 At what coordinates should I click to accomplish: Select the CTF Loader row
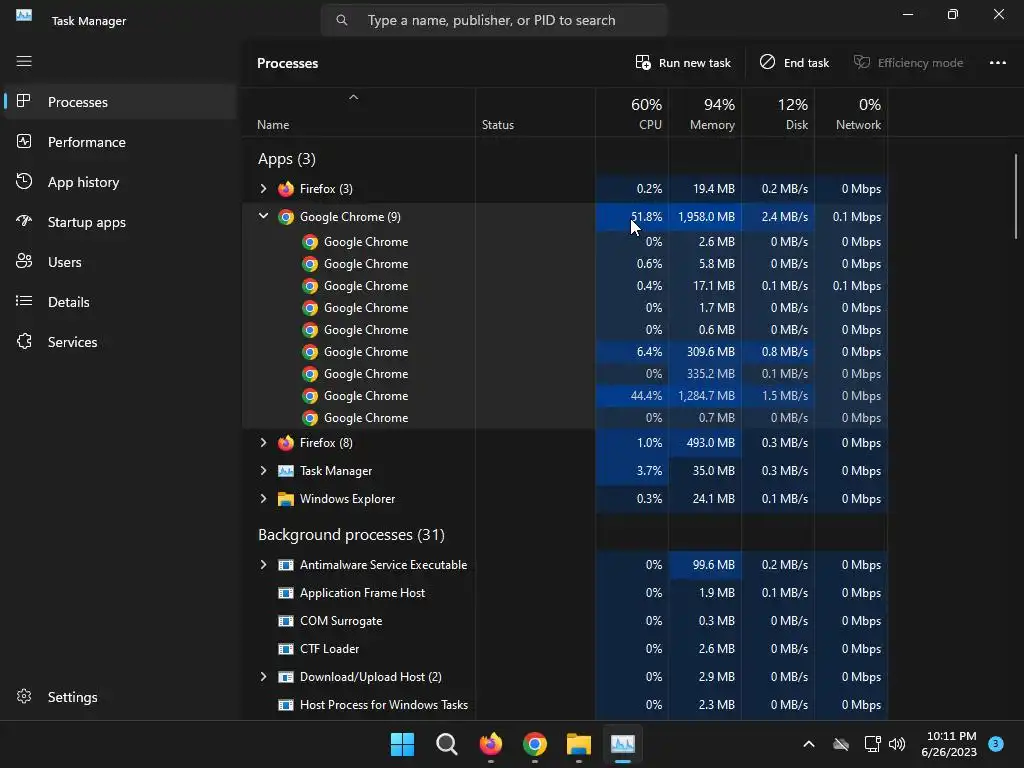[565, 649]
